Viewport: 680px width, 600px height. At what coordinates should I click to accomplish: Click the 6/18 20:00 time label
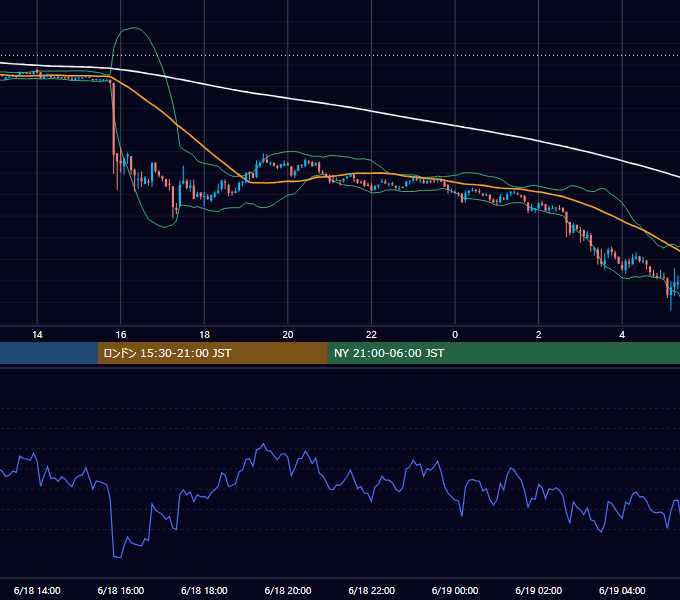tap(288, 590)
